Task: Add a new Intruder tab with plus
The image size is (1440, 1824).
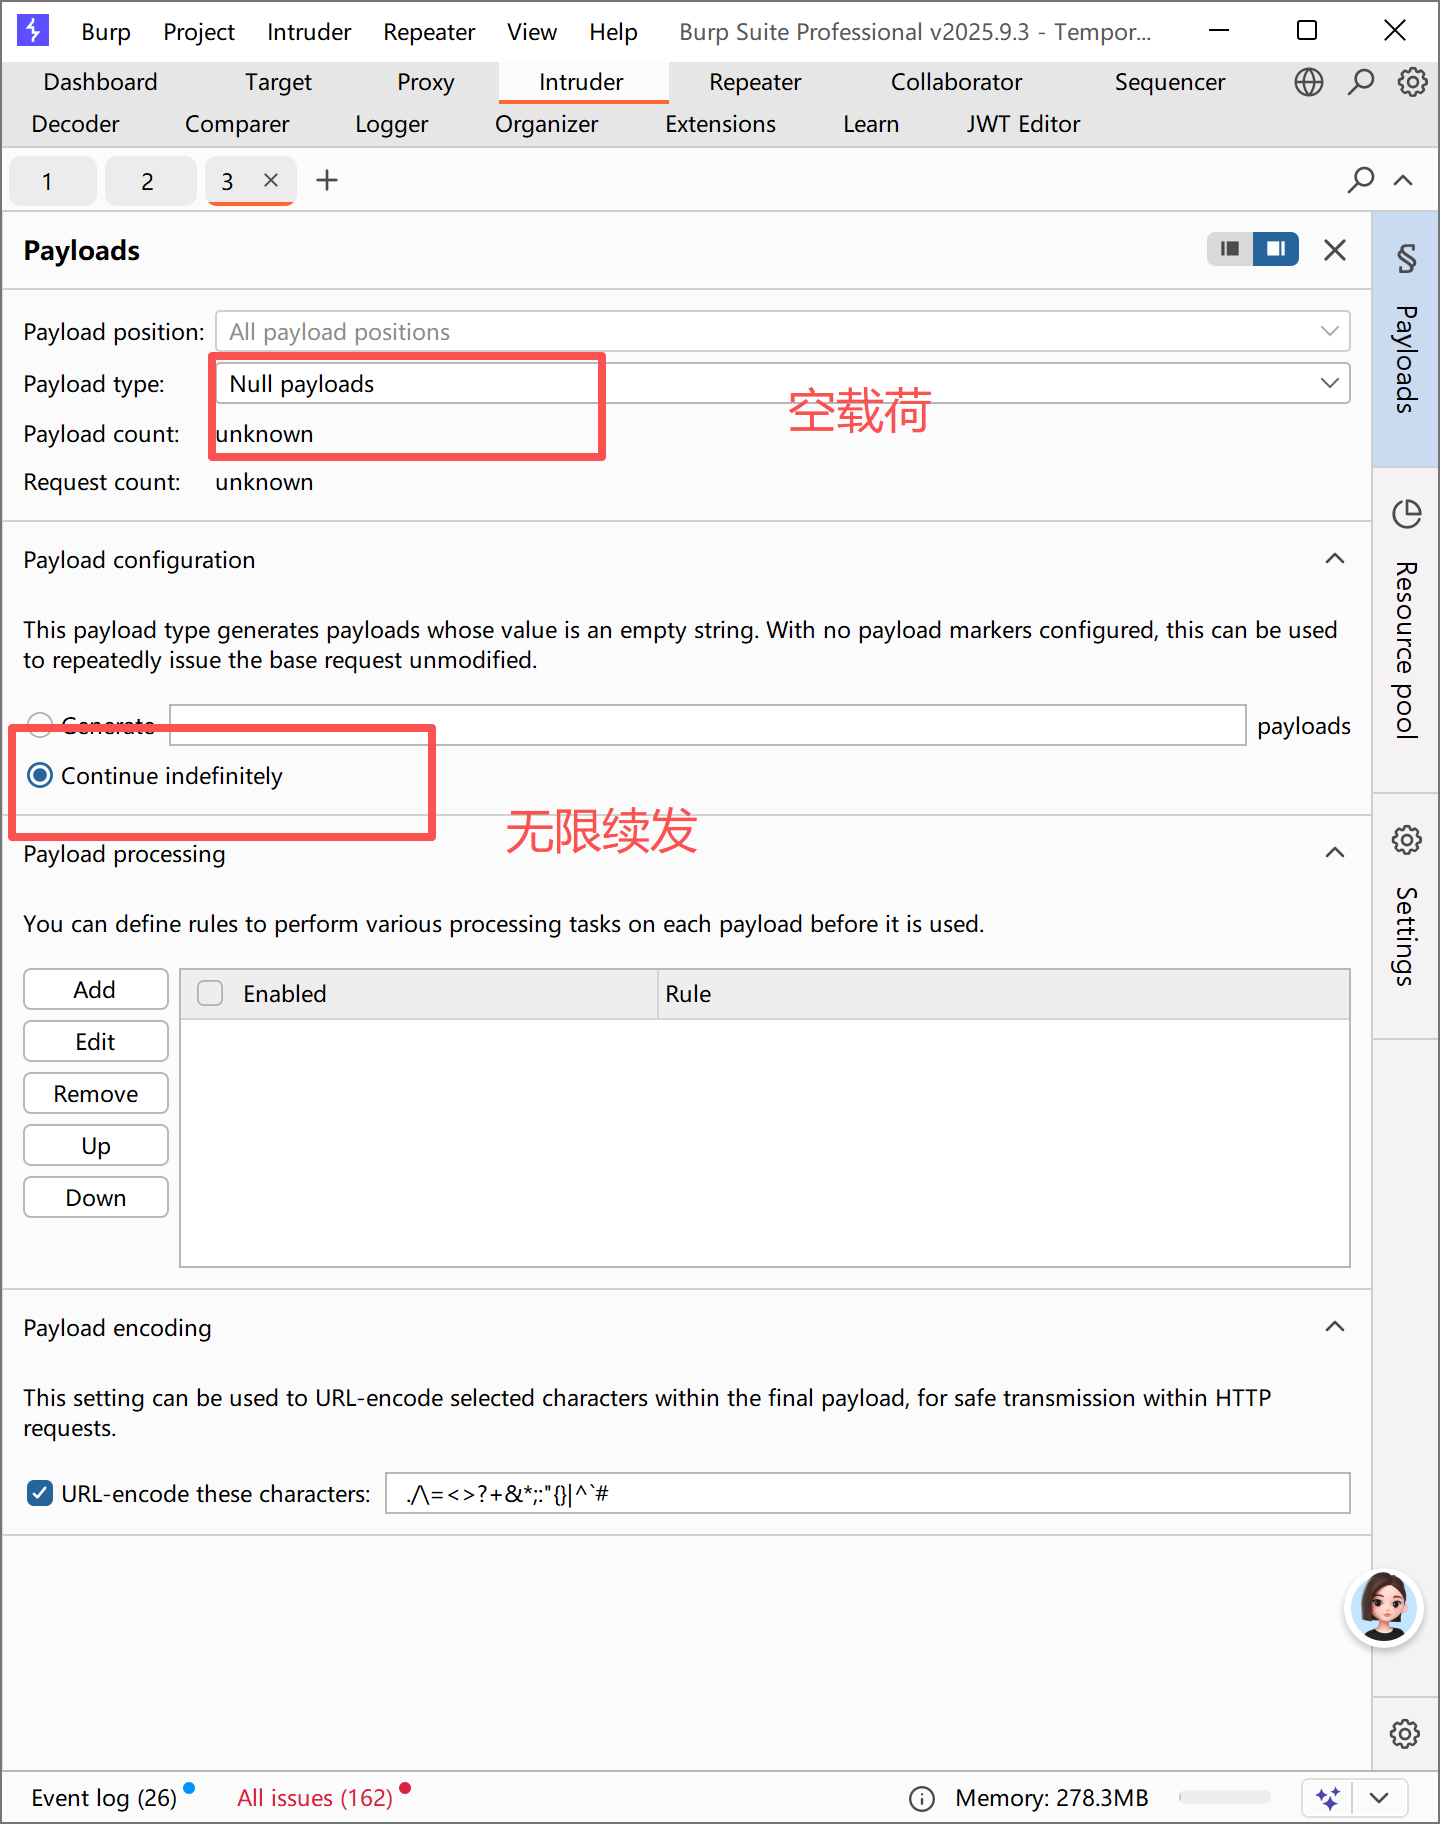Action: 327,180
